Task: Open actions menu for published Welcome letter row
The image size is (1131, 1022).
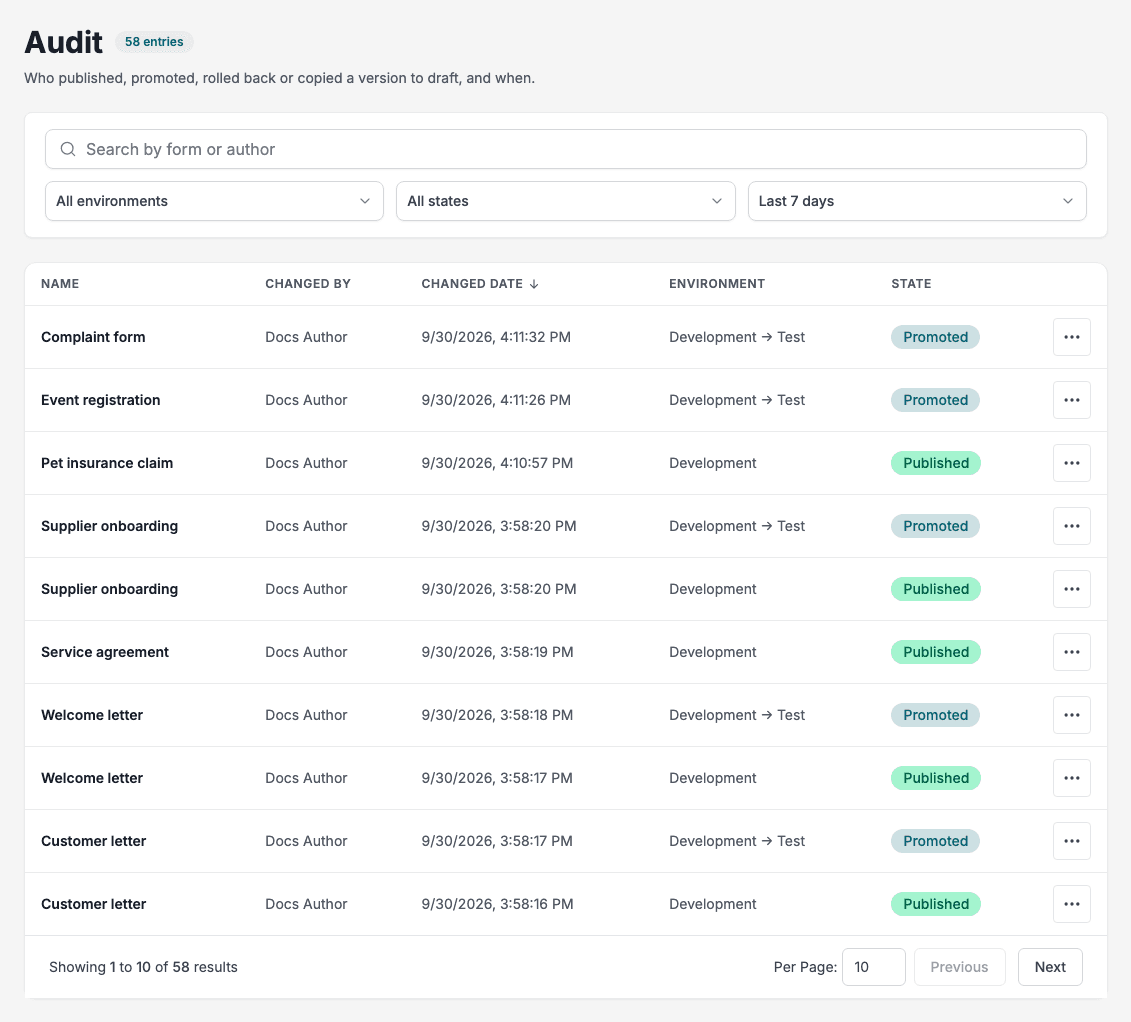Action: tap(1071, 777)
